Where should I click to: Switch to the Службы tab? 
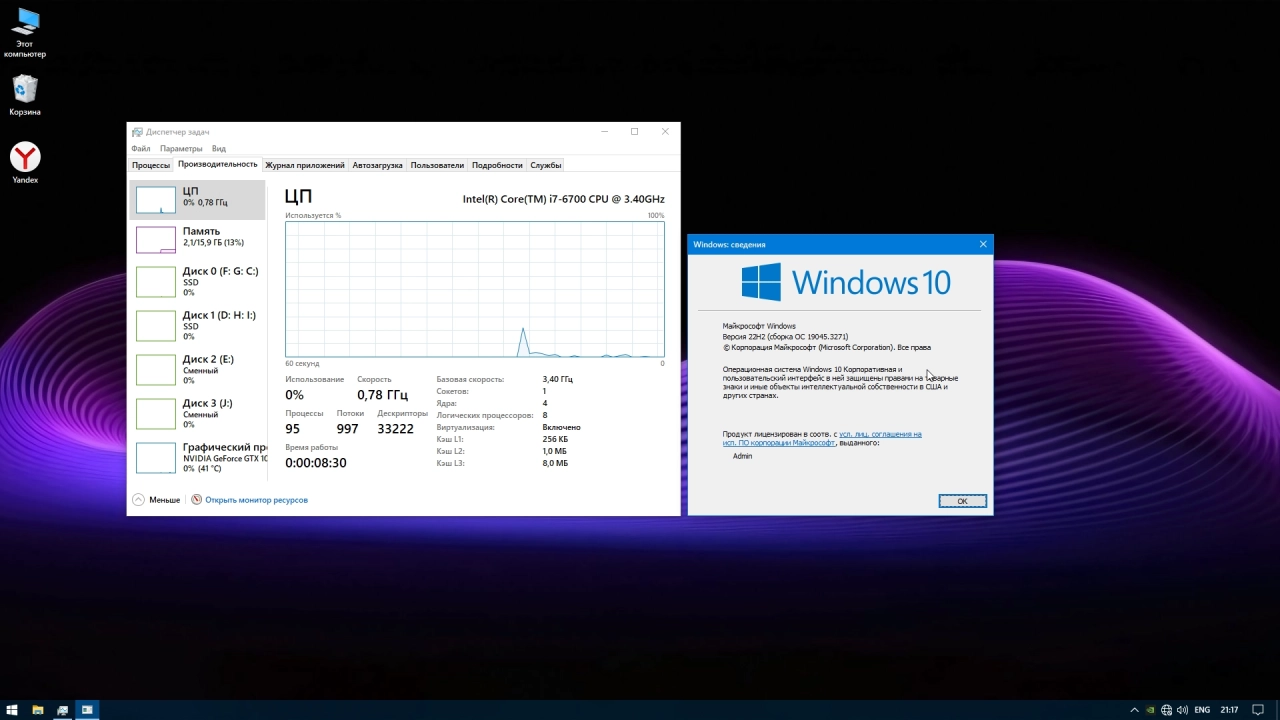click(546, 165)
